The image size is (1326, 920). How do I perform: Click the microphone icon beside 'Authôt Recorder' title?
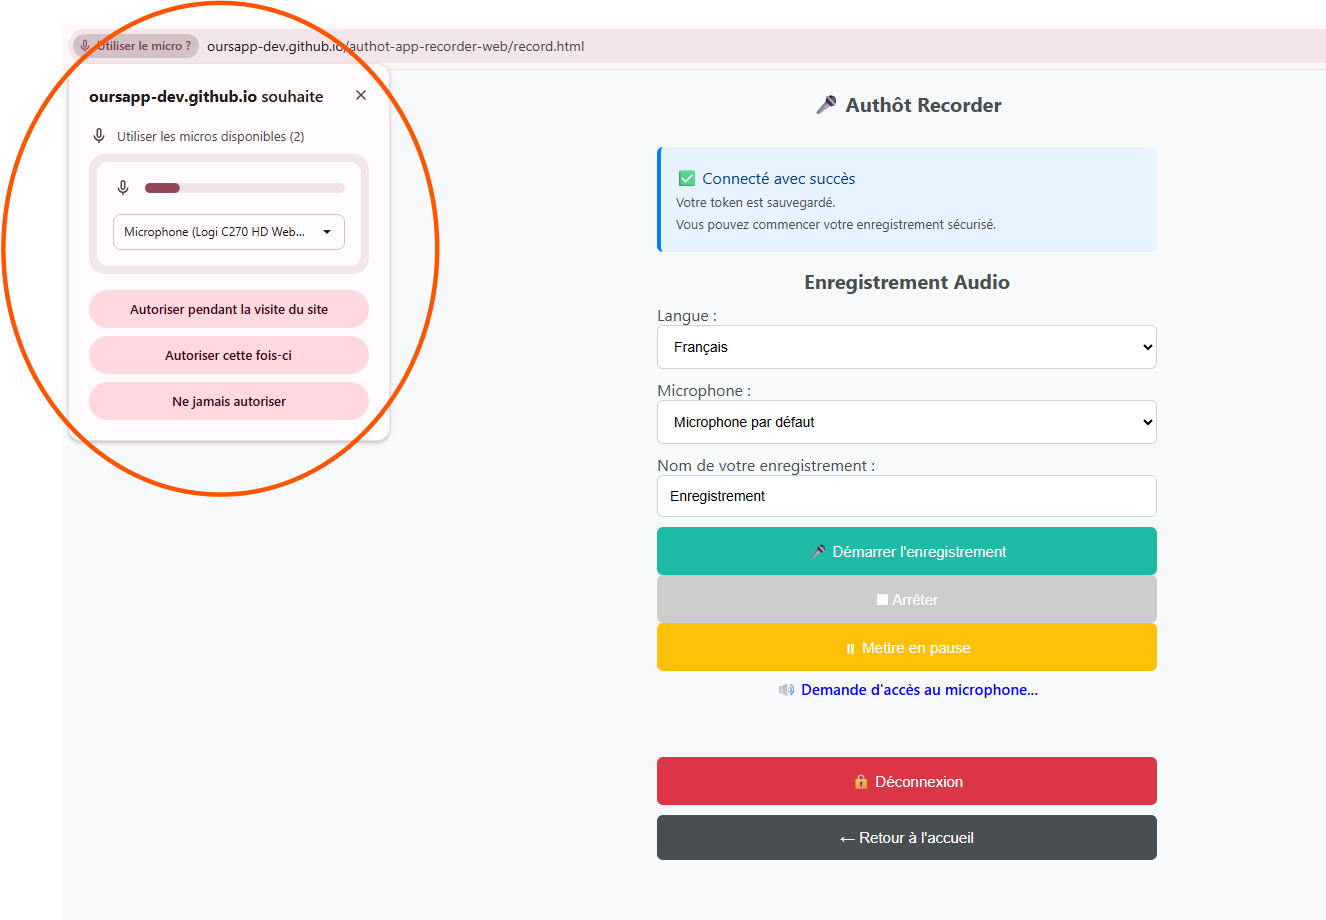click(826, 105)
